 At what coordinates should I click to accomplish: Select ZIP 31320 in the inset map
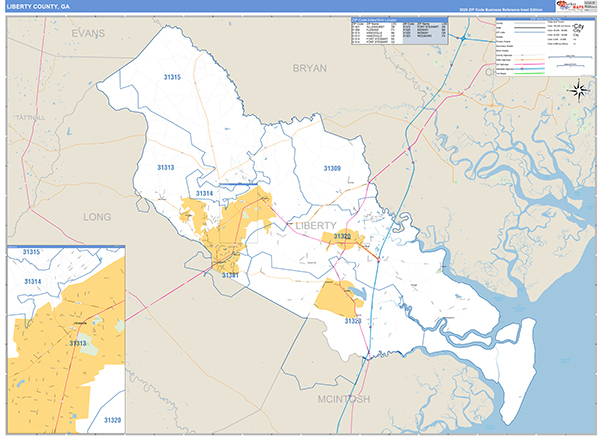click(x=112, y=420)
